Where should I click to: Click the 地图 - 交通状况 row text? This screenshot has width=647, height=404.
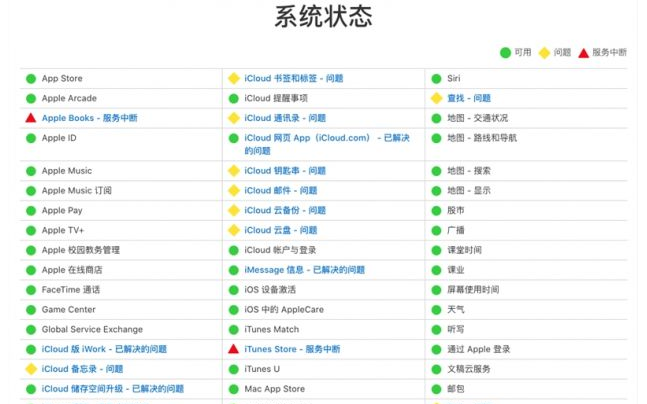pyautogui.click(x=477, y=118)
